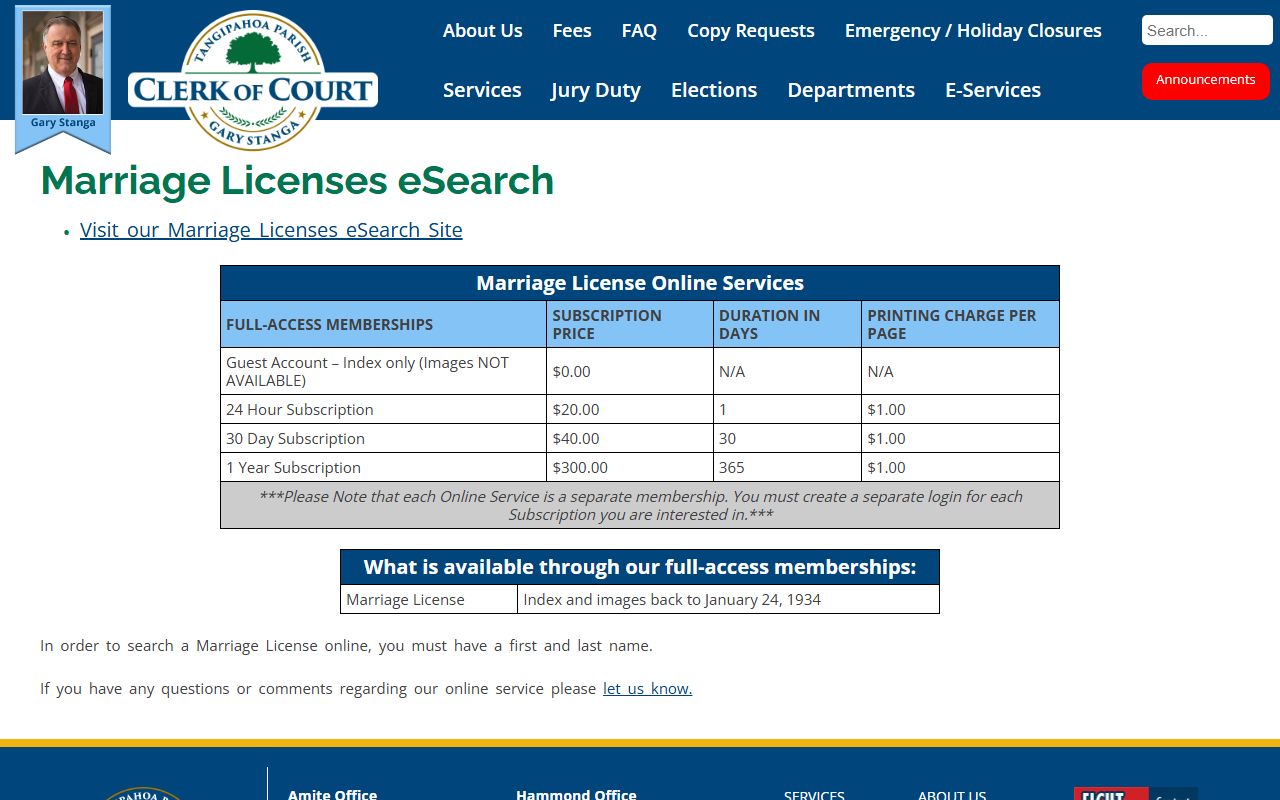
Task: Visit the Marriage Licenses eSearch Site link
Action: 271,230
